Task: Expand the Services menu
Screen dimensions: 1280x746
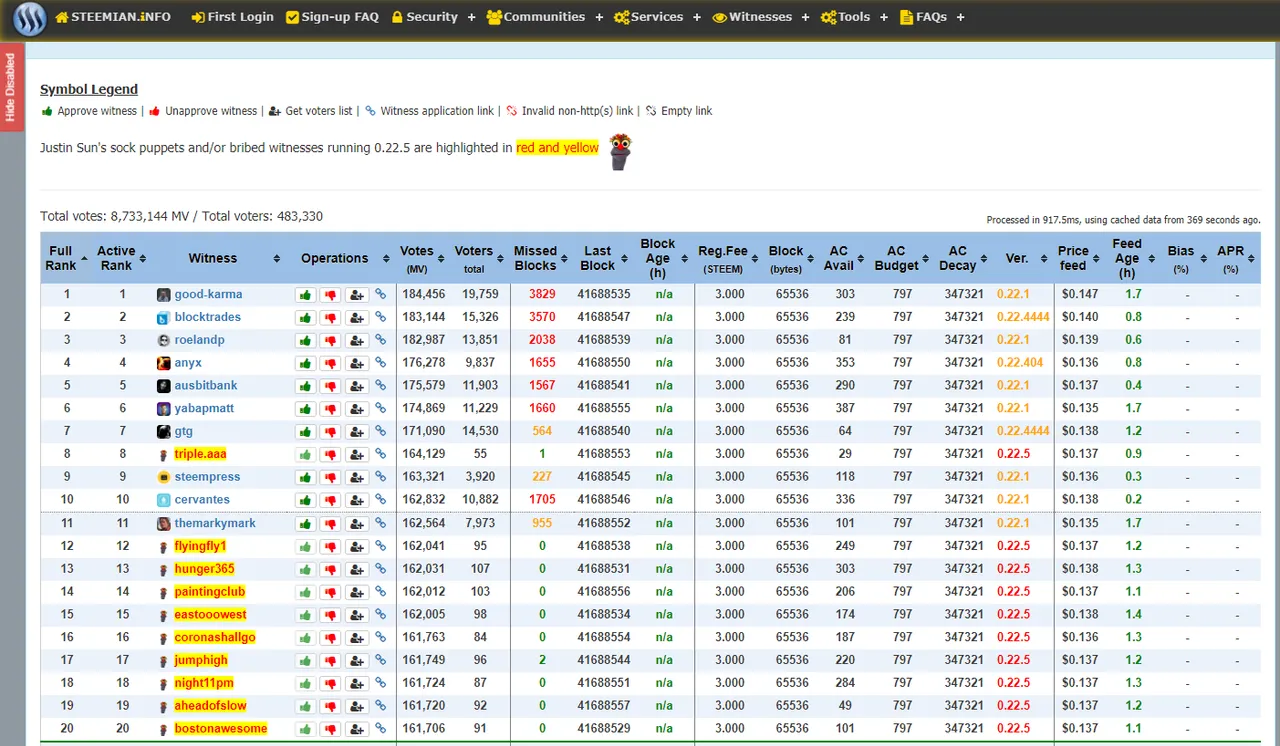Action: coord(657,17)
